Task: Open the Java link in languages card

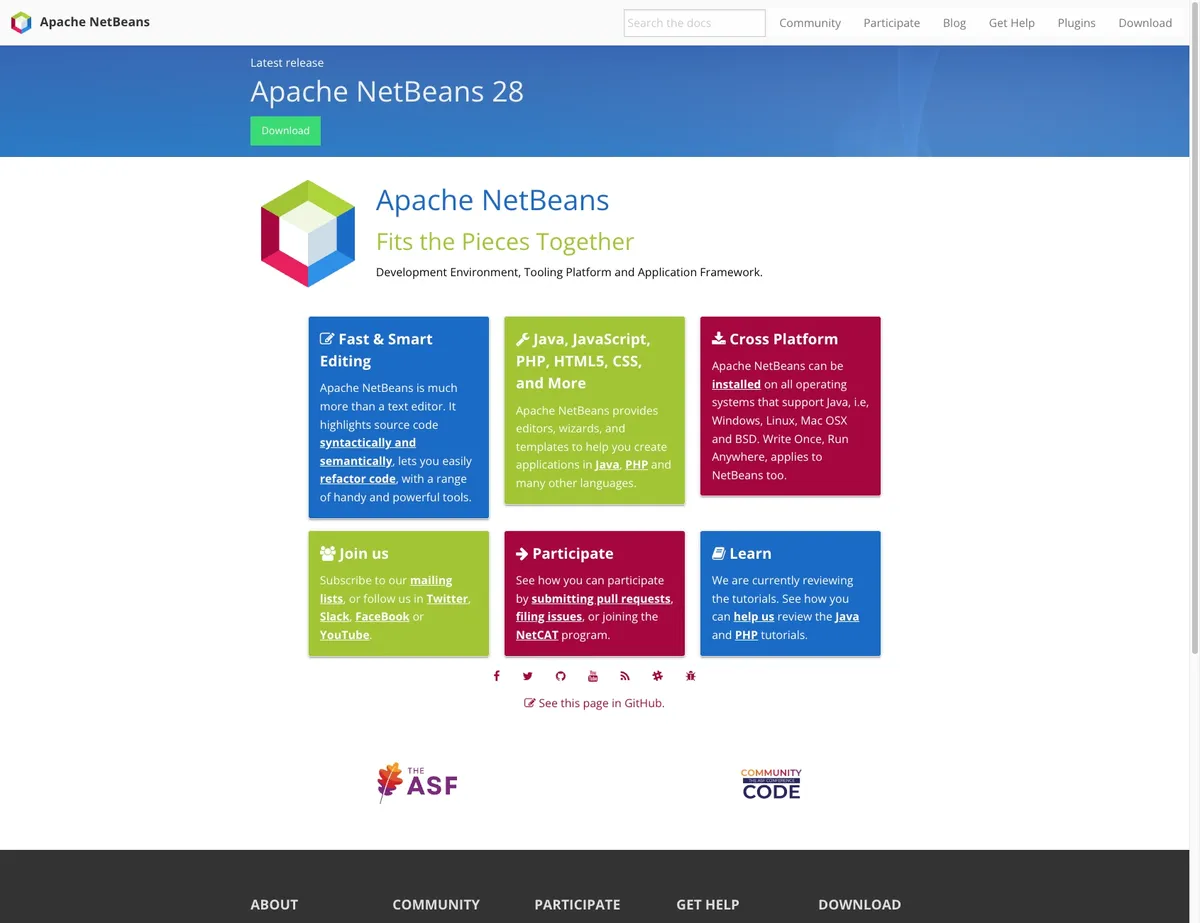Action: pyautogui.click(x=607, y=465)
